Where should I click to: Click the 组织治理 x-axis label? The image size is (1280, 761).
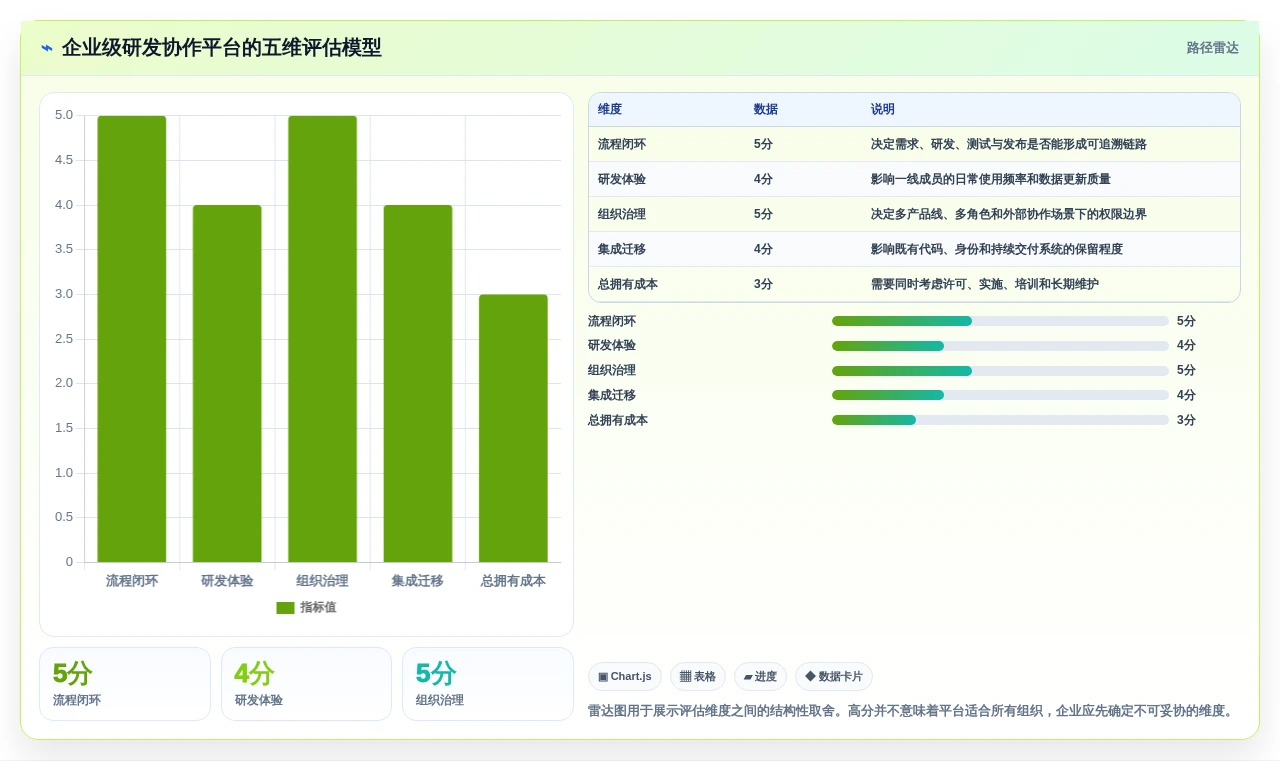[x=322, y=581]
